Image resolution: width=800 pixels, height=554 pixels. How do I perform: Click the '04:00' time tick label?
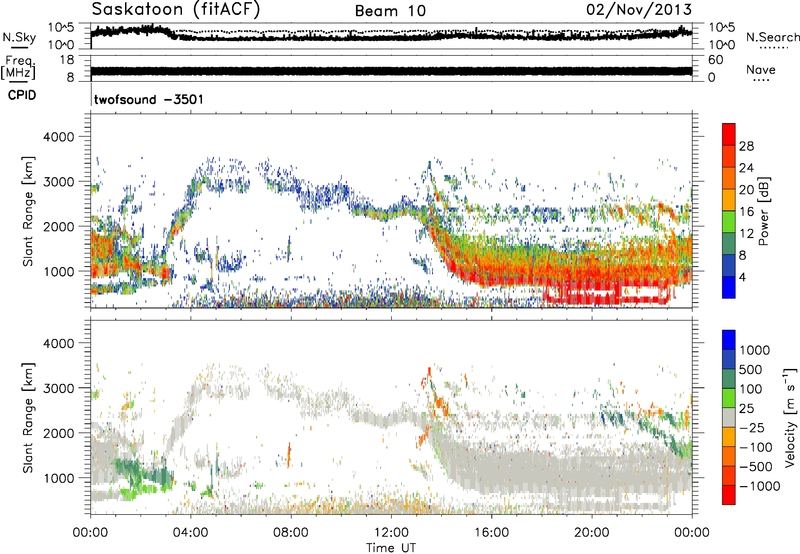(190, 533)
